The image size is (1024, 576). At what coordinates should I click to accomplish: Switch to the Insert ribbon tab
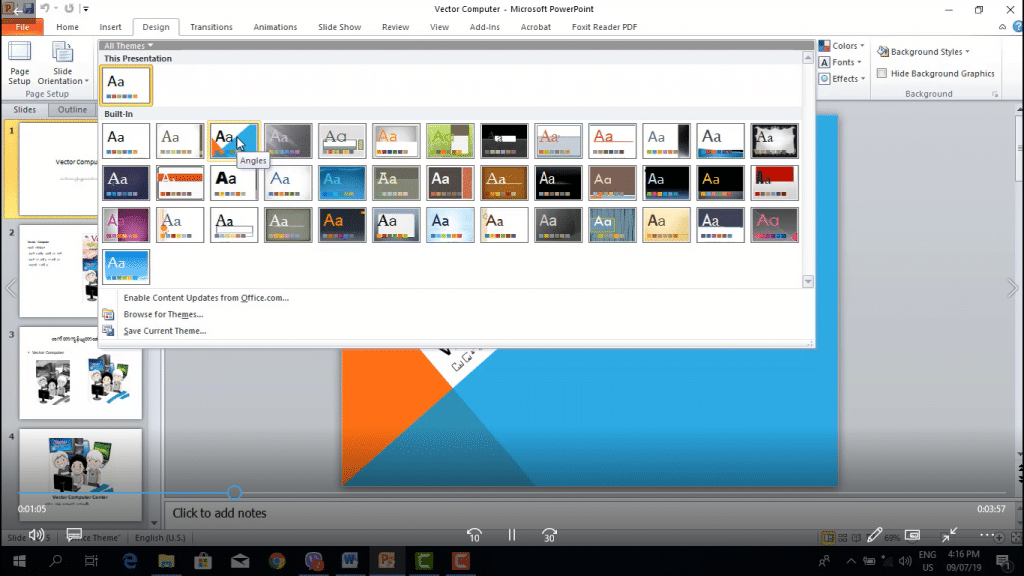pos(110,27)
